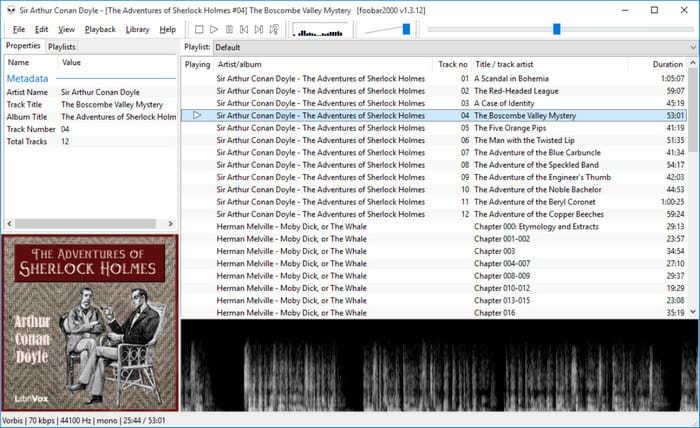This screenshot has height=428, width=700.
Task: Select Moby Dick Chapter 001-002
Action: click(x=433, y=239)
